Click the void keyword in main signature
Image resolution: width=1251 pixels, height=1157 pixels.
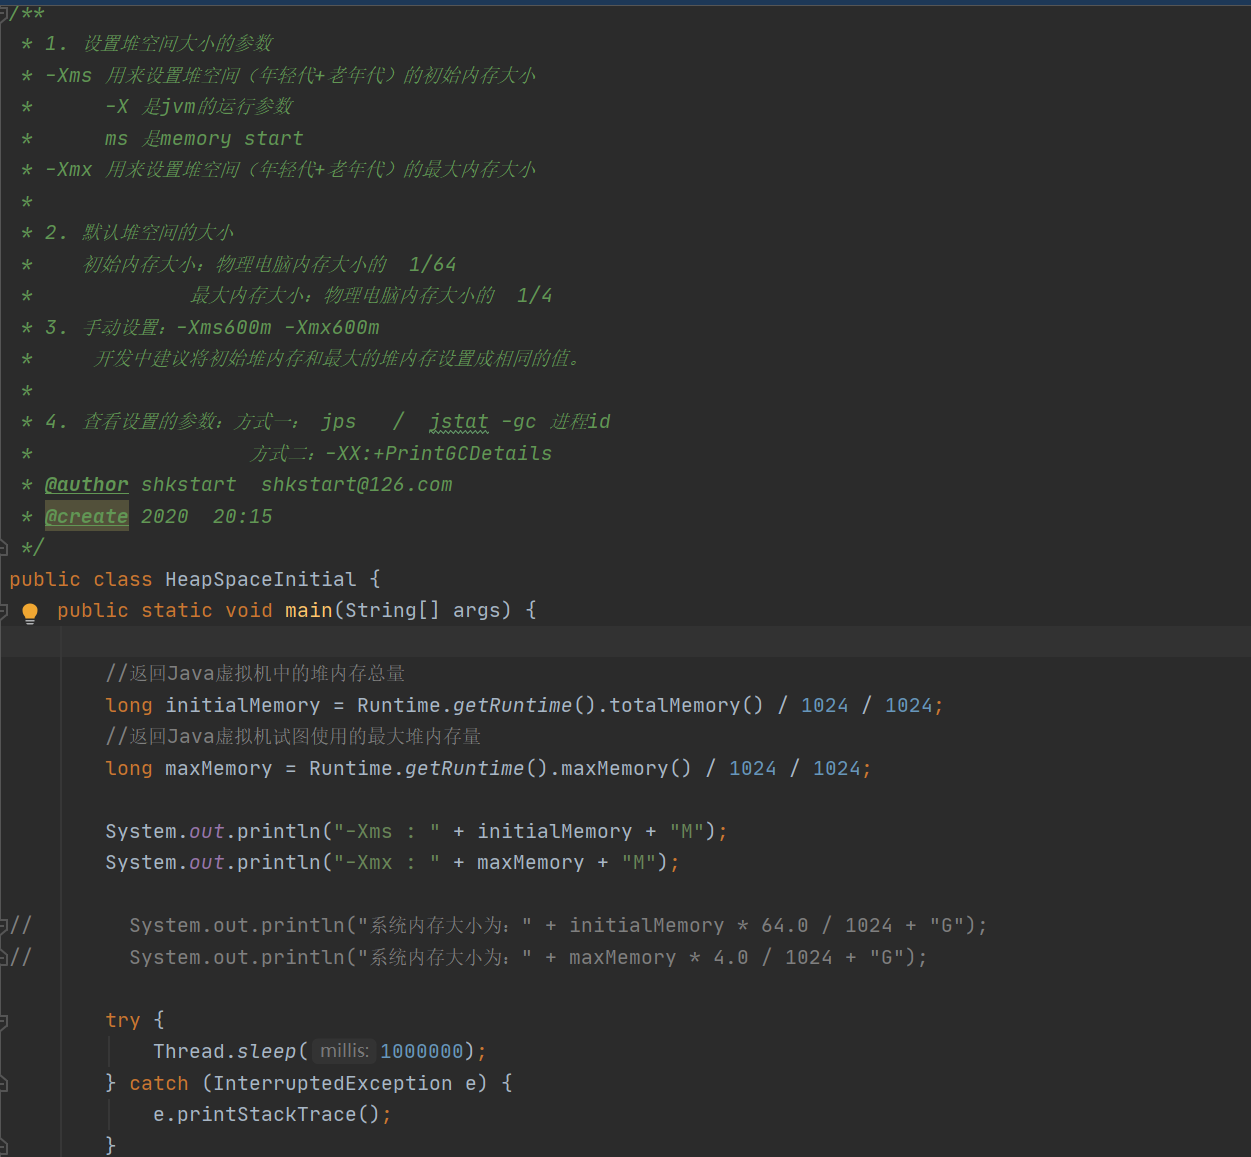click(x=249, y=610)
